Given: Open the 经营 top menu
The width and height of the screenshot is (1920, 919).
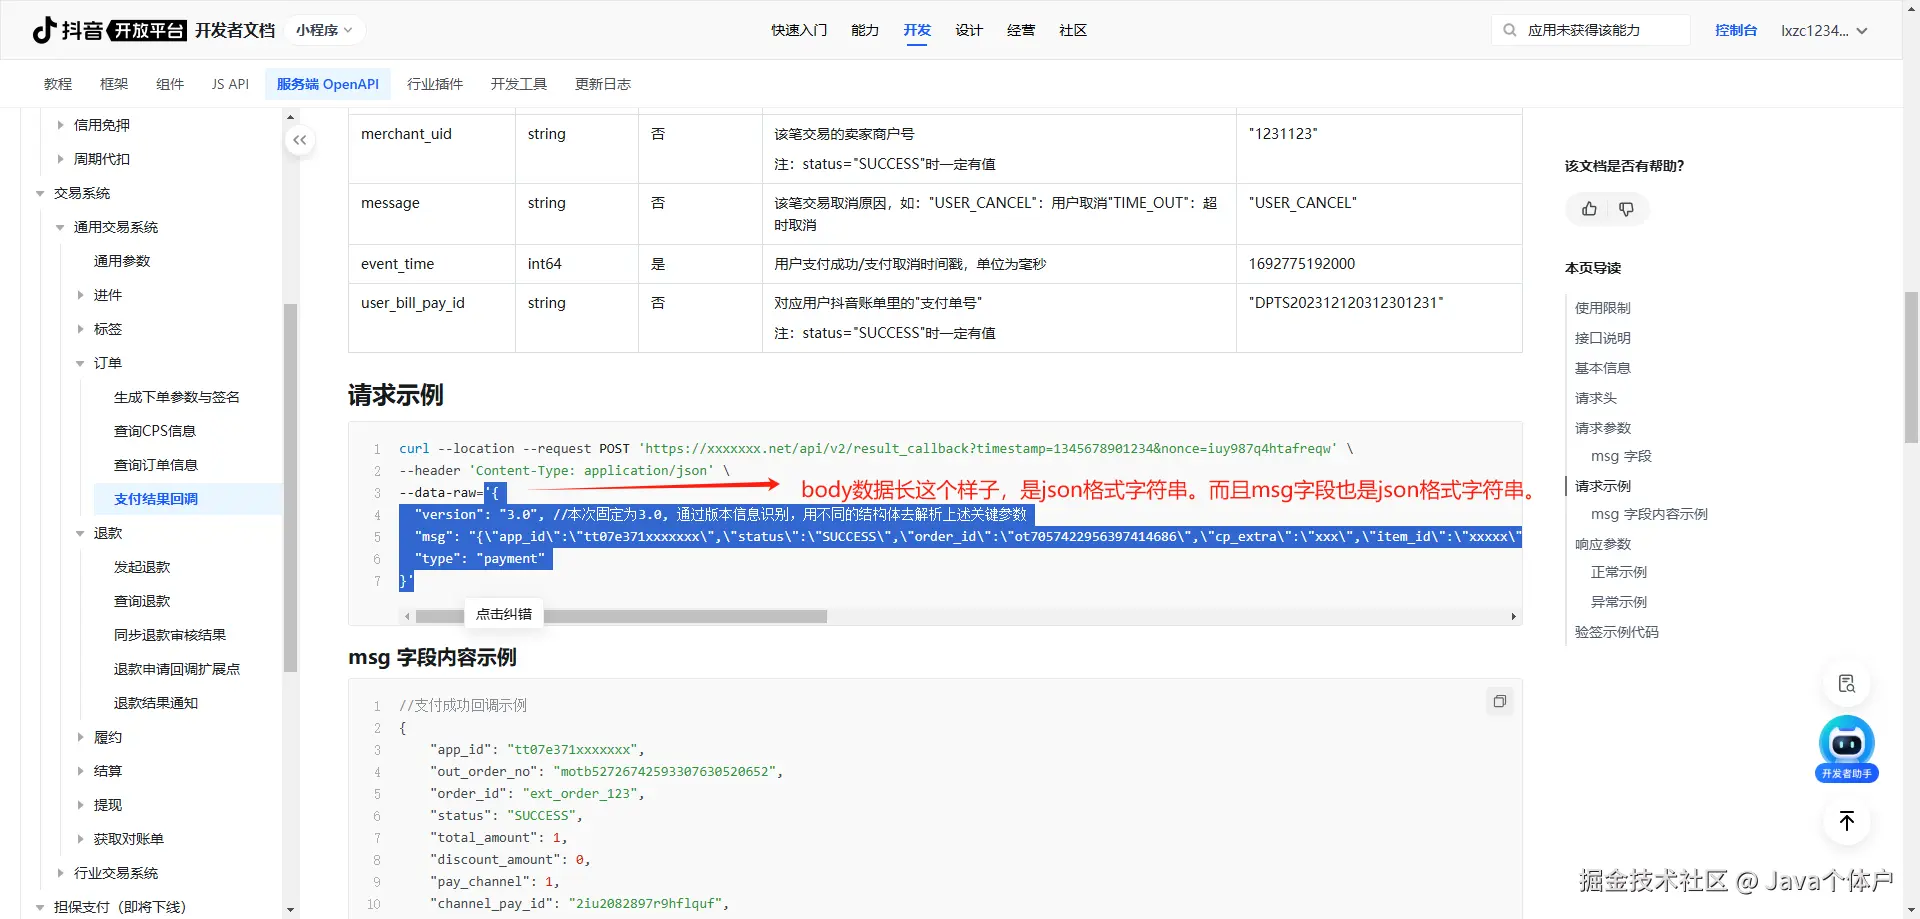Looking at the screenshot, I should click(x=1021, y=30).
